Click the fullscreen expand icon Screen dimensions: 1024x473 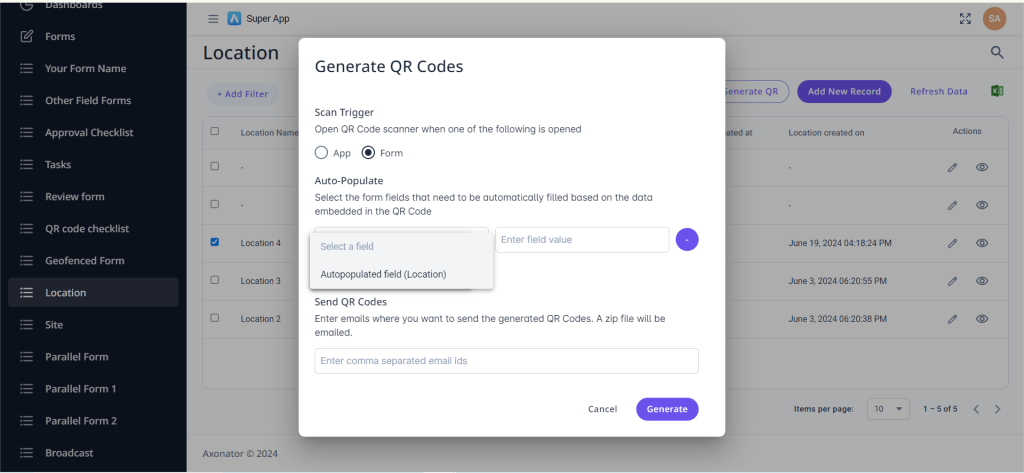click(x=965, y=19)
